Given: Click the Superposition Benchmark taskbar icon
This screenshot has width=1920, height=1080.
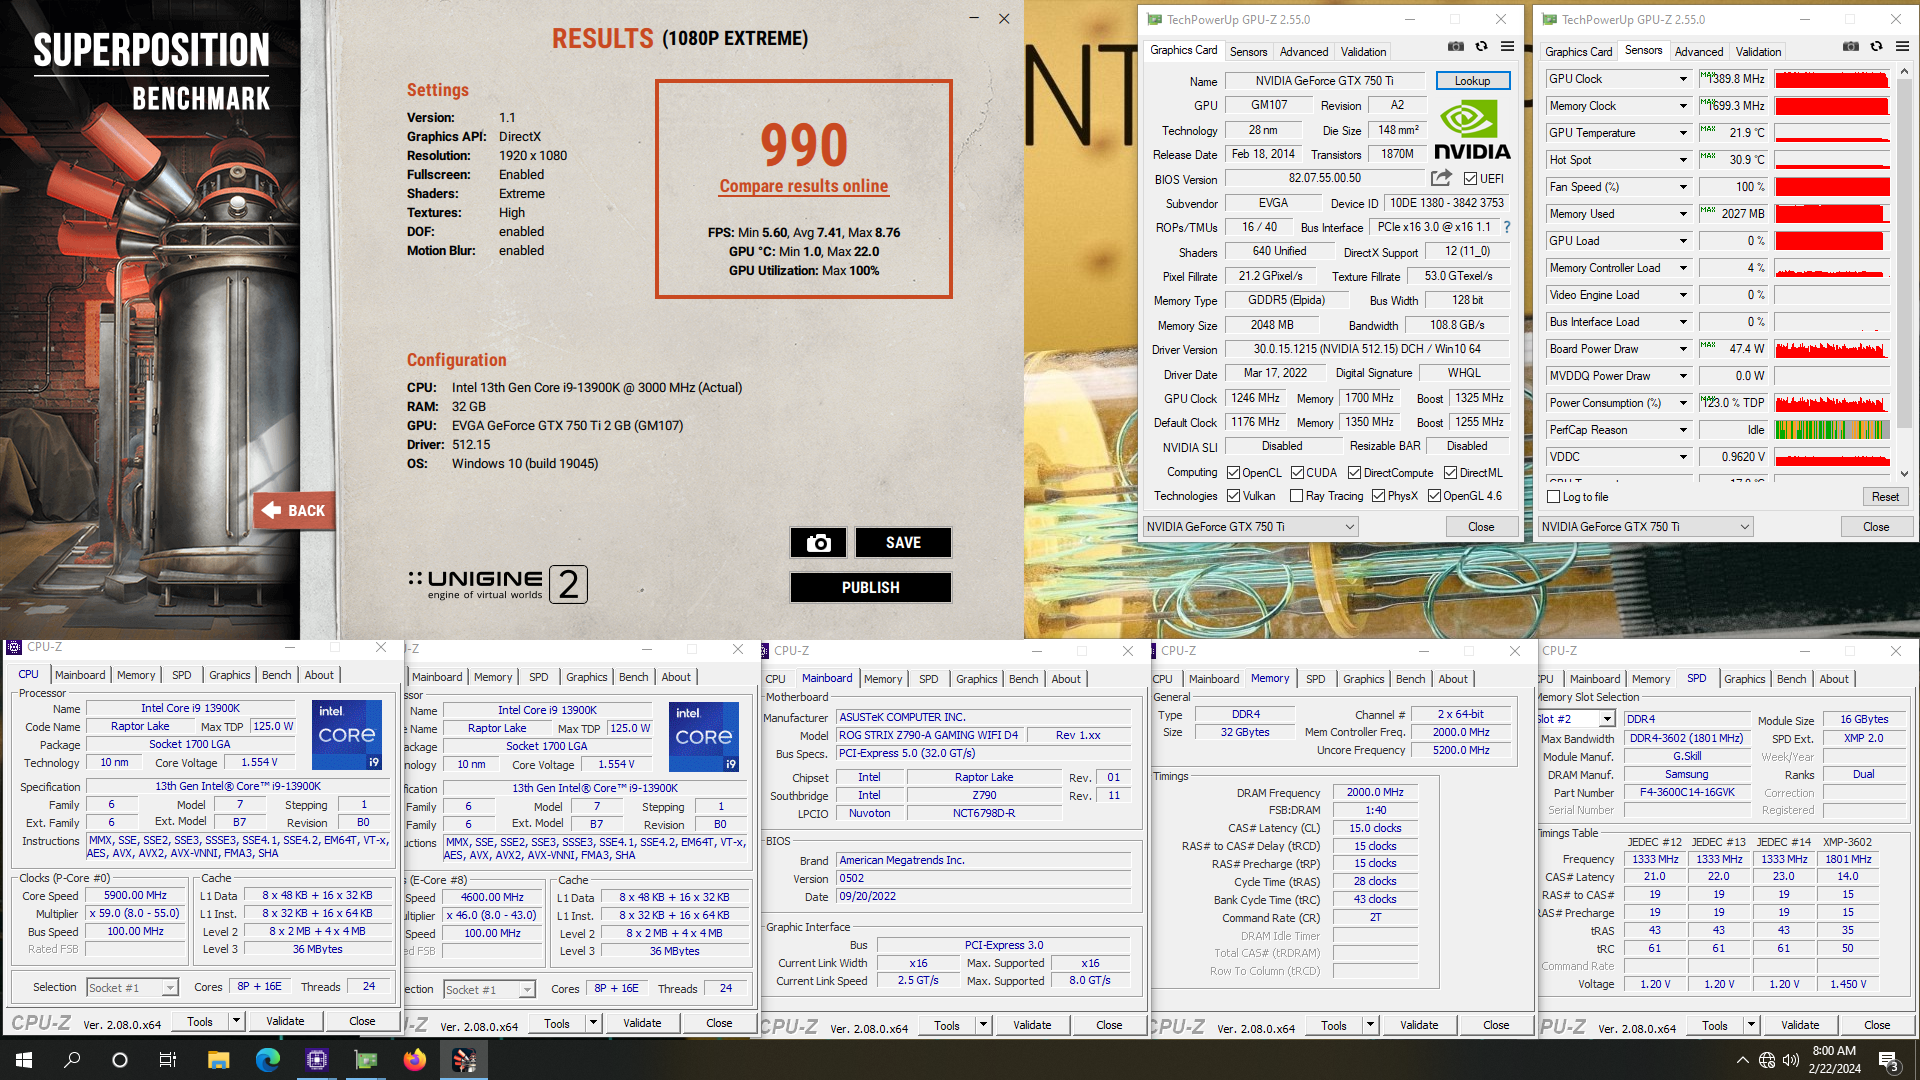Looking at the screenshot, I should 464,1060.
